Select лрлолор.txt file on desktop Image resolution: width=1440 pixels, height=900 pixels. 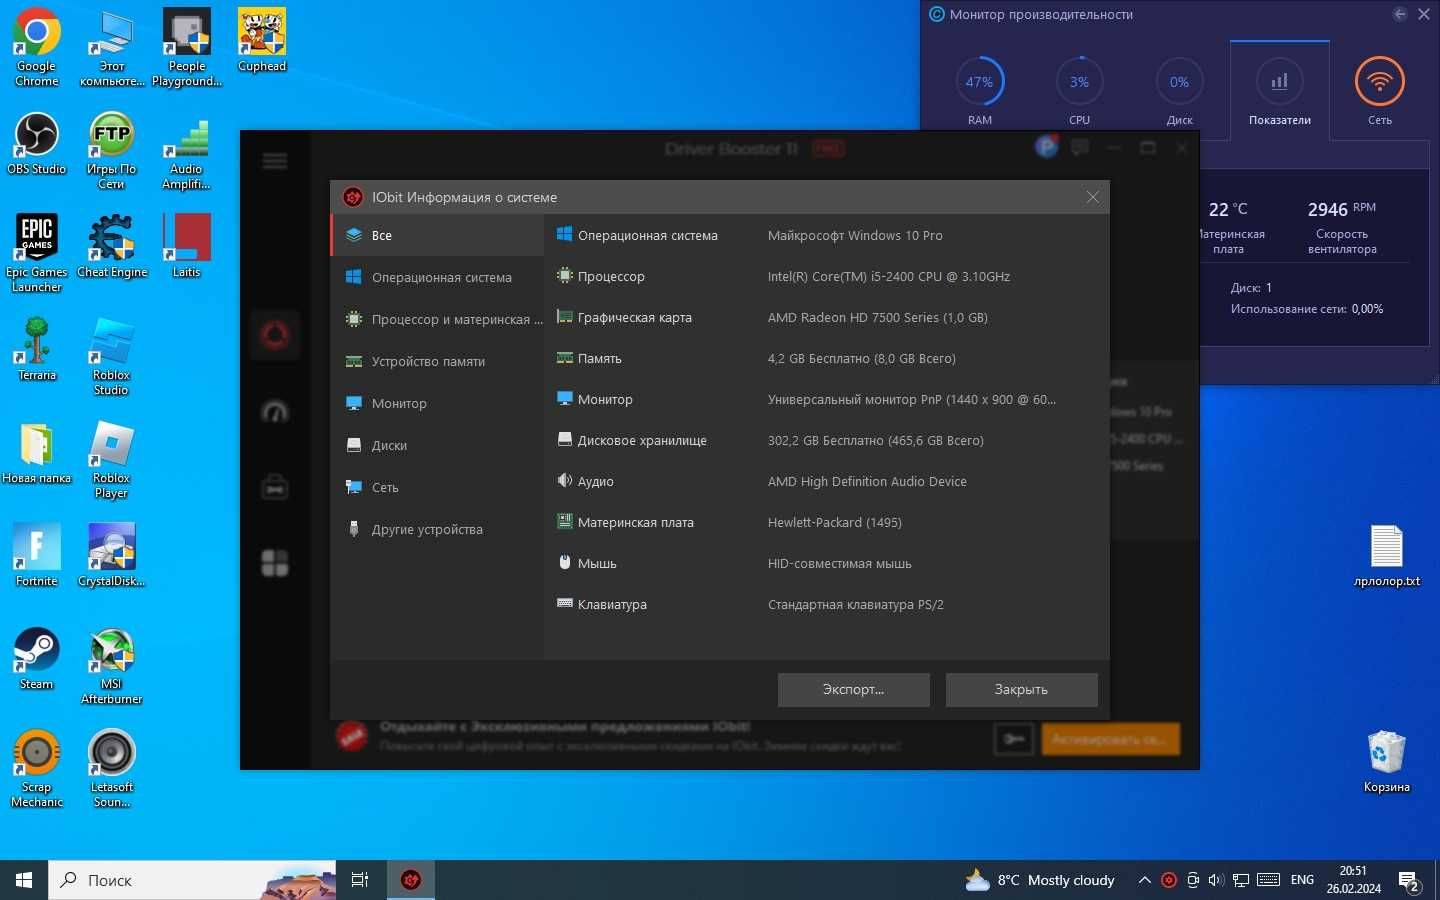pyautogui.click(x=1387, y=556)
